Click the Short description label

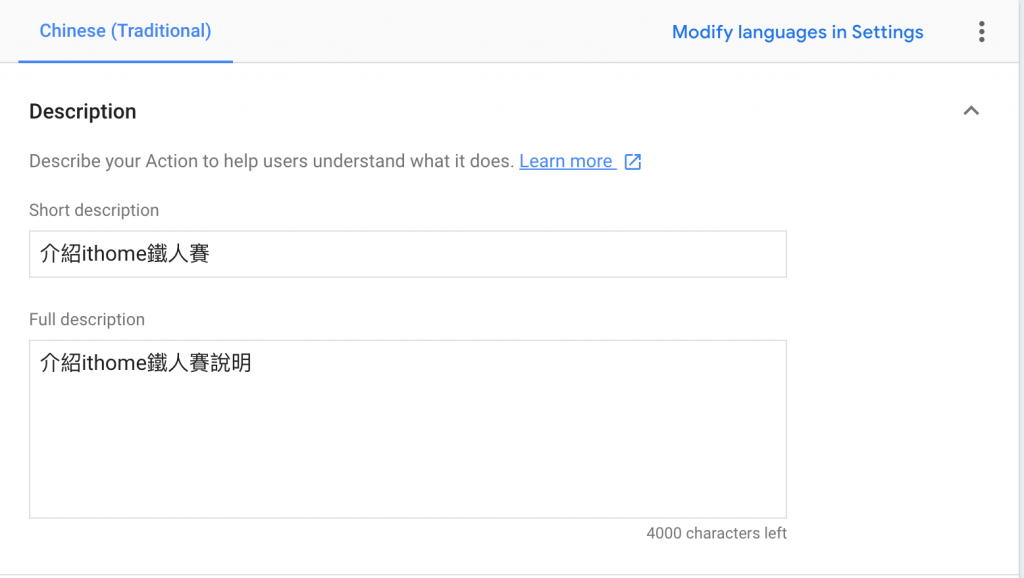click(94, 210)
